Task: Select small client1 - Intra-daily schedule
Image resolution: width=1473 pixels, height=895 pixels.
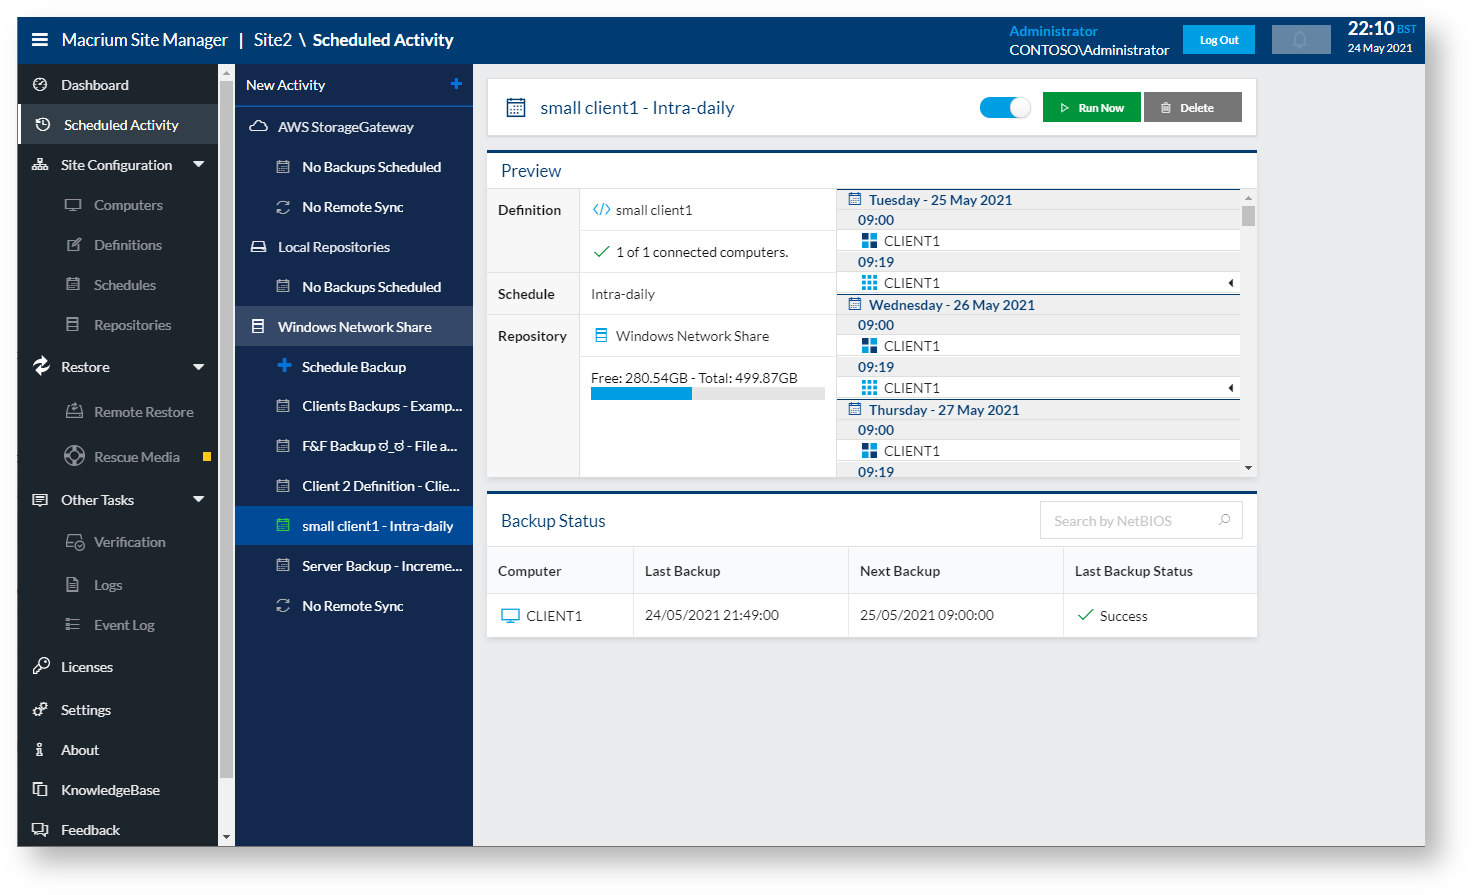Action: 354,526
